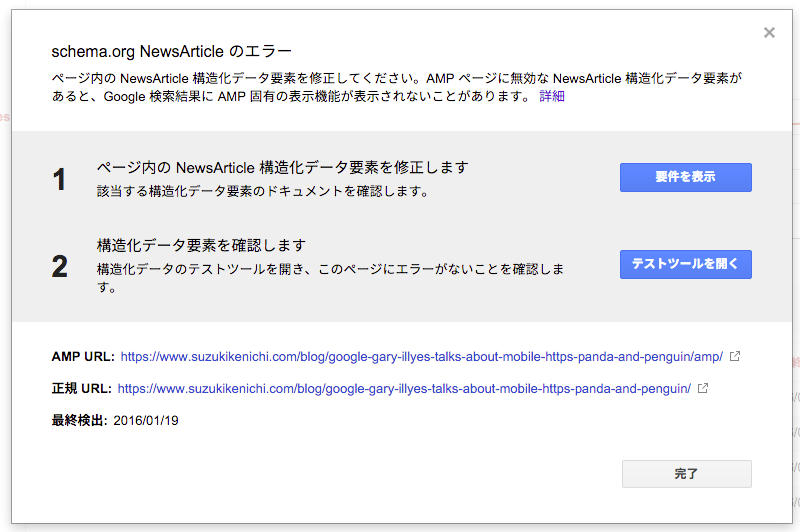Click external-link icon beside 正規 URL

click(703, 388)
